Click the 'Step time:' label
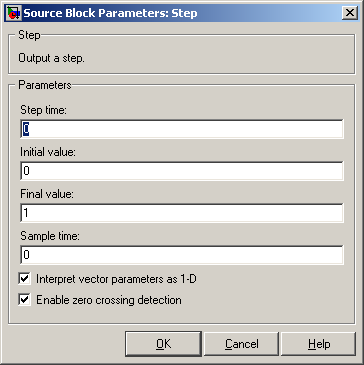The height and width of the screenshot is (365, 364). 44,110
